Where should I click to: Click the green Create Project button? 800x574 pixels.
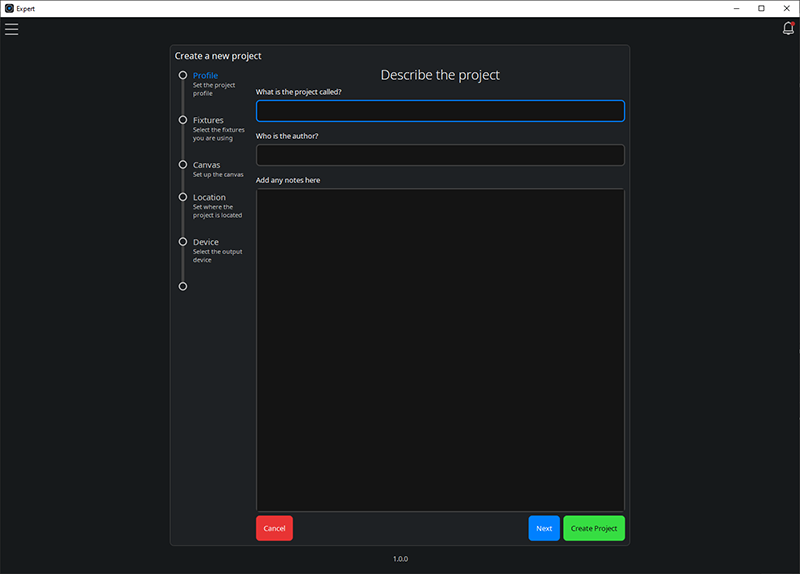tap(594, 528)
